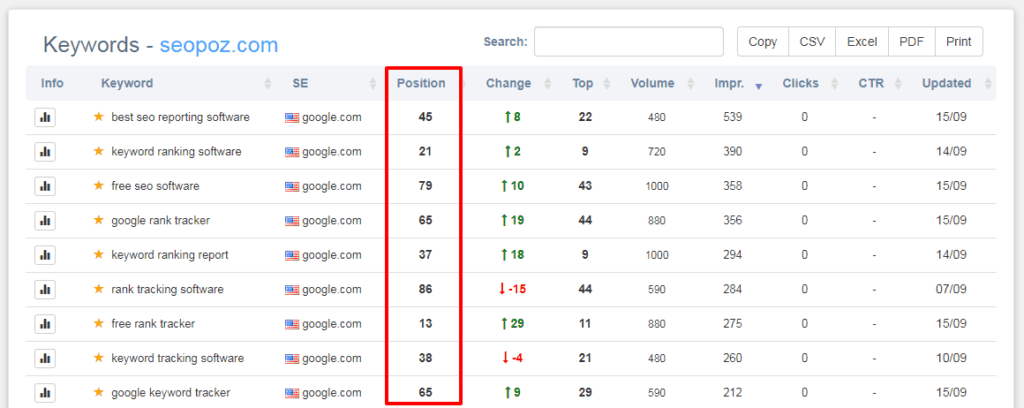1024x408 pixels.
Task: Select keyword text 'google rank tracker'
Action: 161,221
